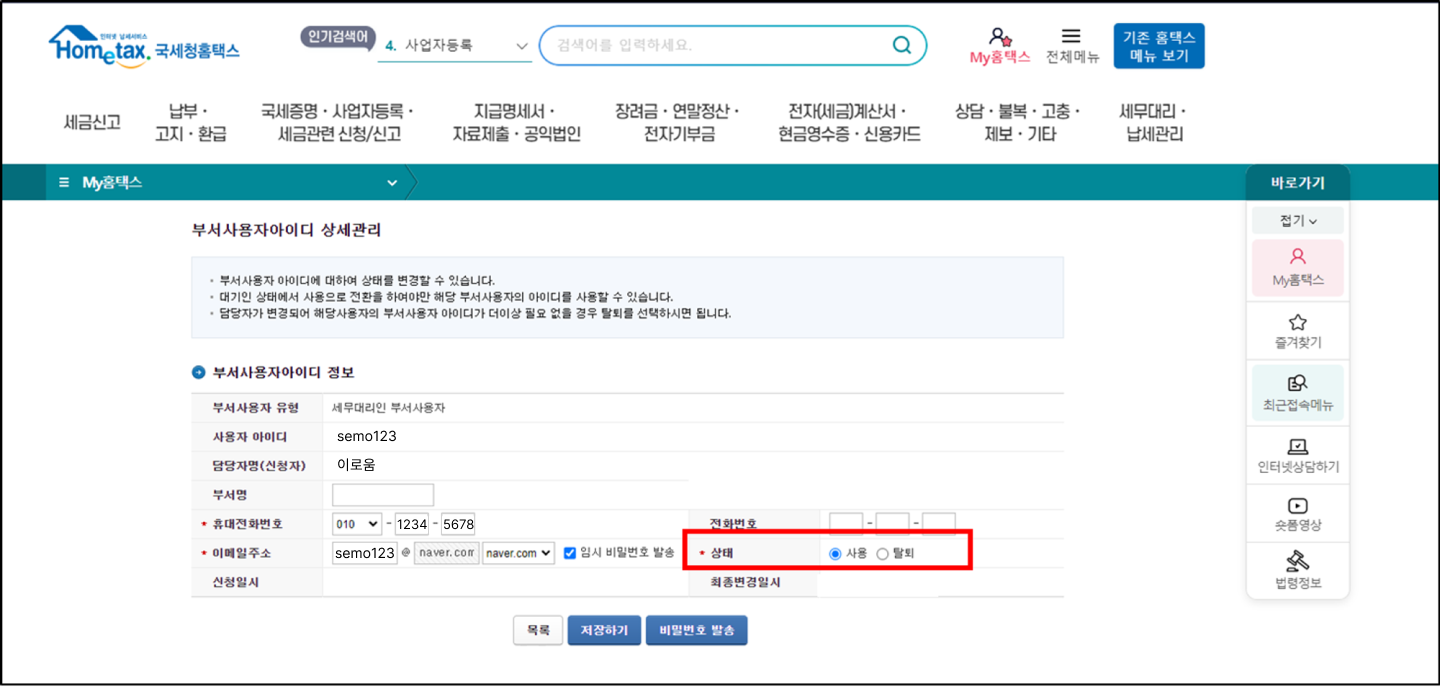Open 전체메뉴 hamburger icon

pyautogui.click(x=1071, y=37)
